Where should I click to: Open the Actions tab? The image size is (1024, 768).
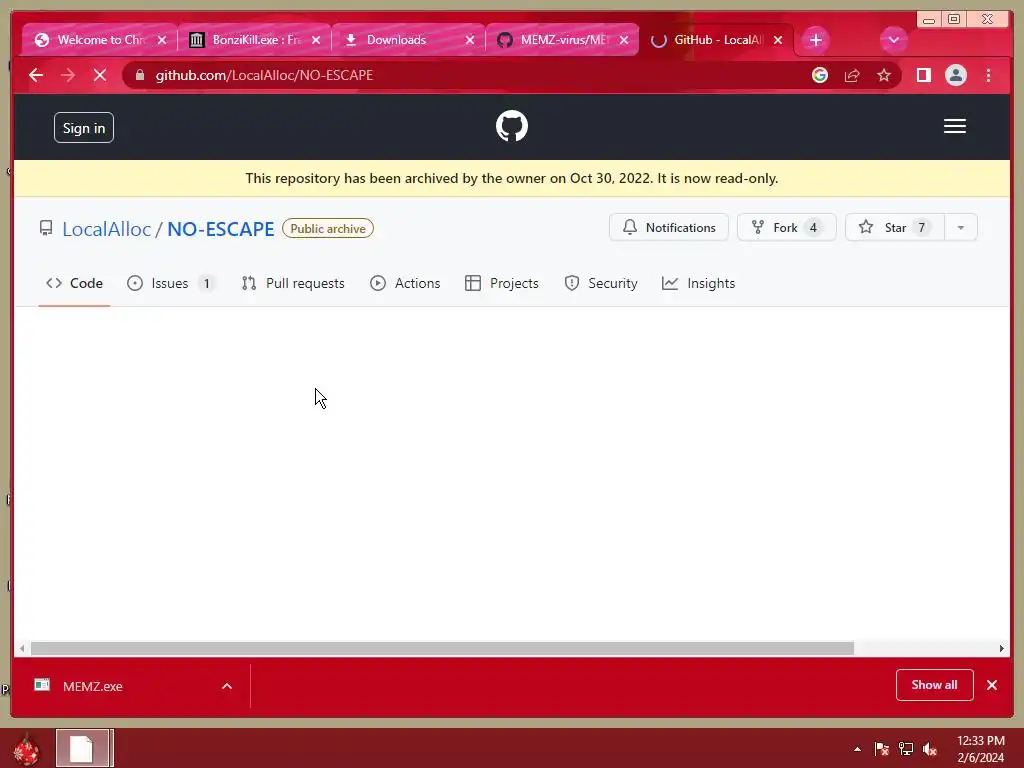point(405,283)
